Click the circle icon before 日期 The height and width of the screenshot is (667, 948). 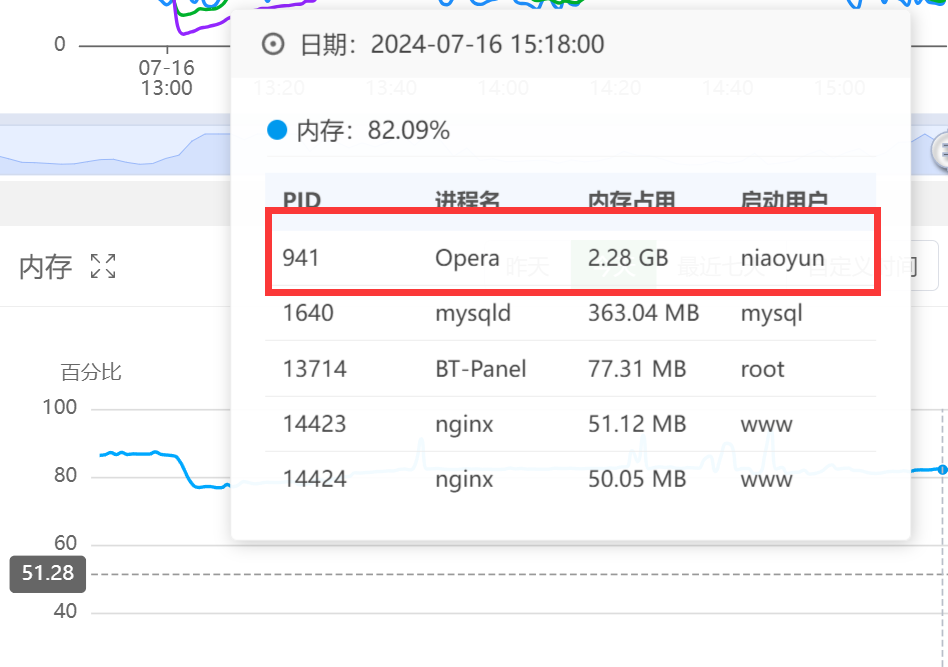click(x=273, y=44)
